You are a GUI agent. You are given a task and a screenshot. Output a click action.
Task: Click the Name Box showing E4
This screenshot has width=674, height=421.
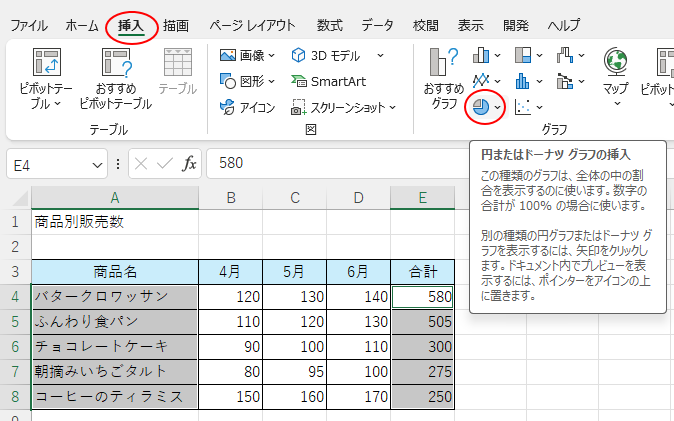[48, 165]
